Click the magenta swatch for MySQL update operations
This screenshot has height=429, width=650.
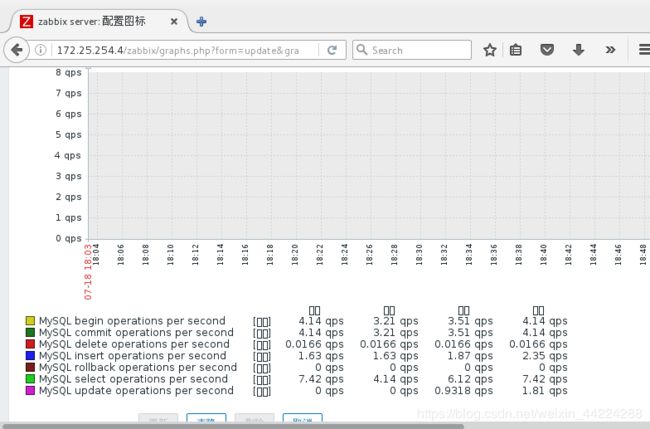point(30,390)
